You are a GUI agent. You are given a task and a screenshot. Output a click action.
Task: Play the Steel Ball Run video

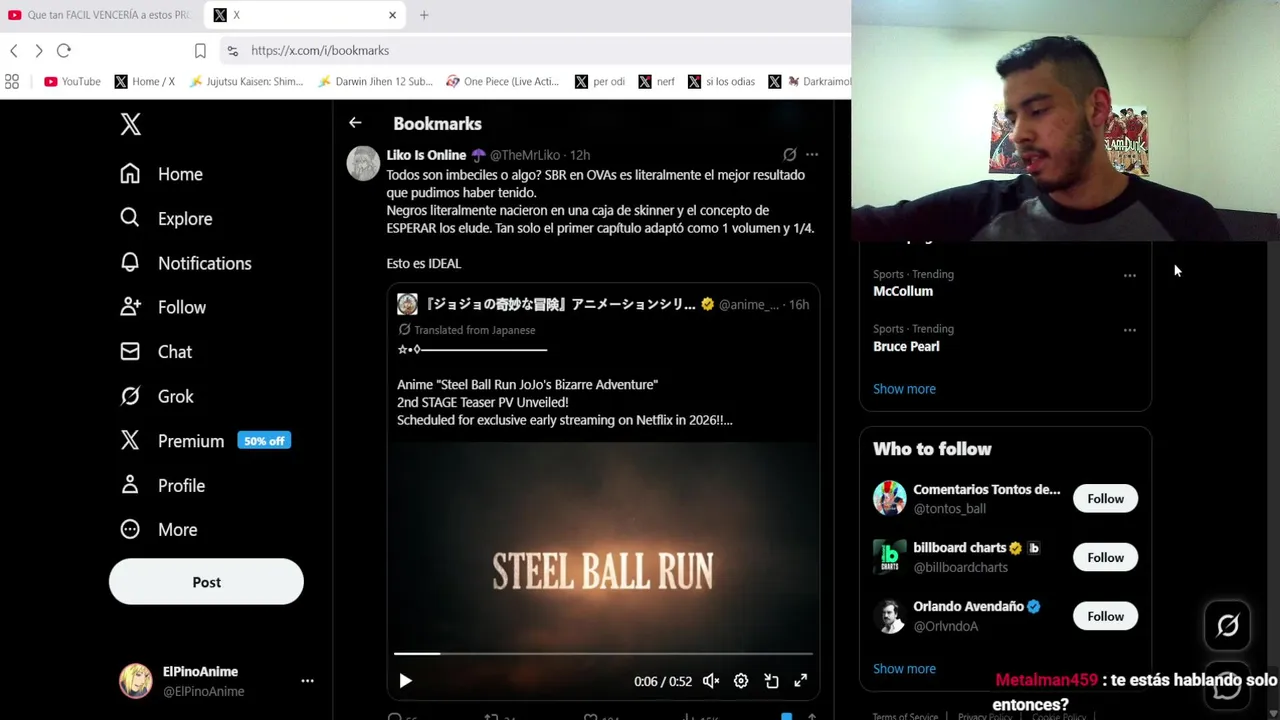pos(405,681)
